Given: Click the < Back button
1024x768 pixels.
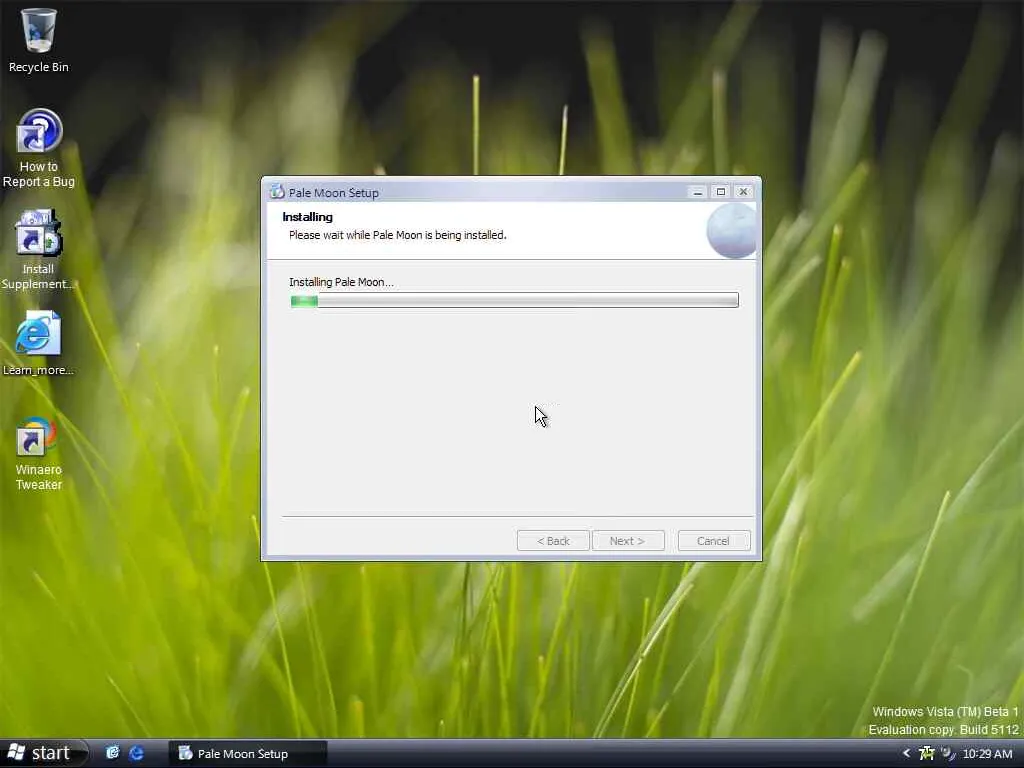Looking at the screenshot, I should 553,541.
